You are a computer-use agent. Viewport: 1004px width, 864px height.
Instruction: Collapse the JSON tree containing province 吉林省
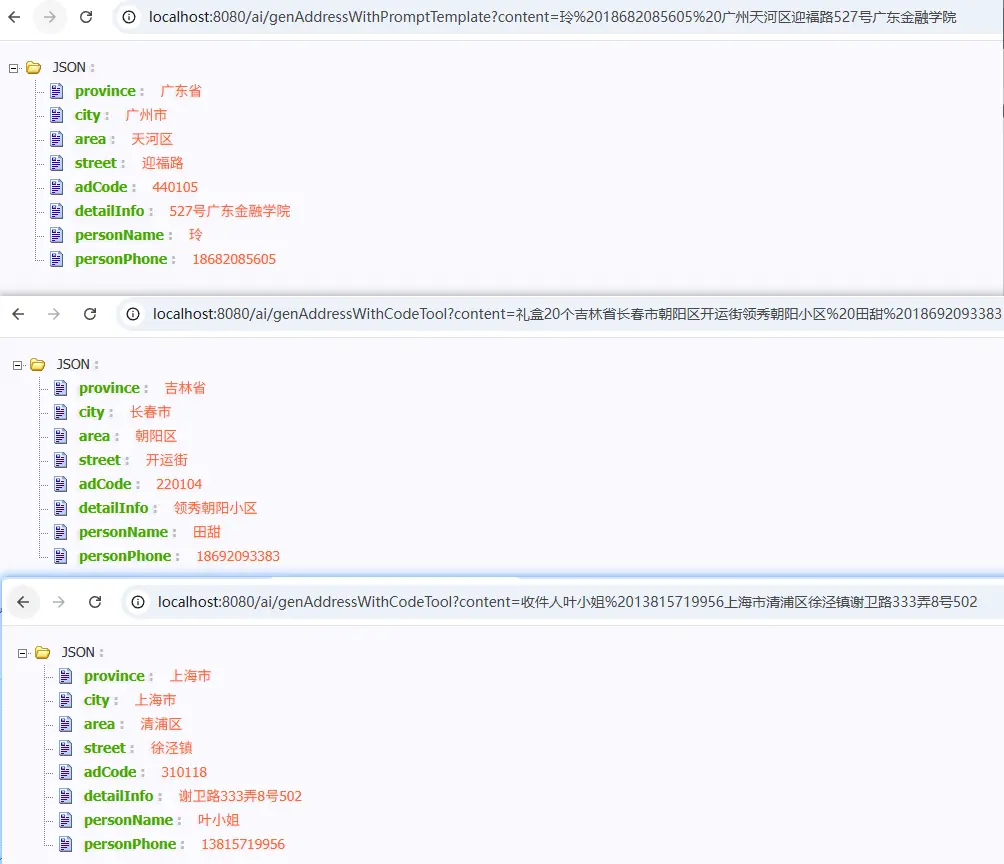pos(17,365)
